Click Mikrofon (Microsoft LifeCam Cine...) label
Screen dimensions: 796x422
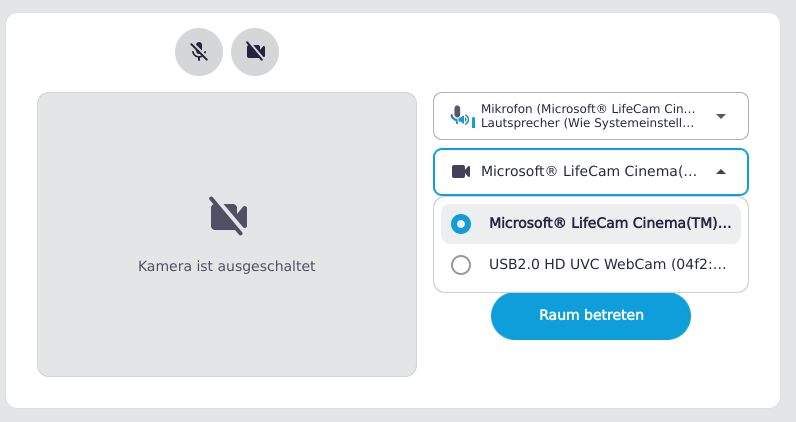coord(588,109)
